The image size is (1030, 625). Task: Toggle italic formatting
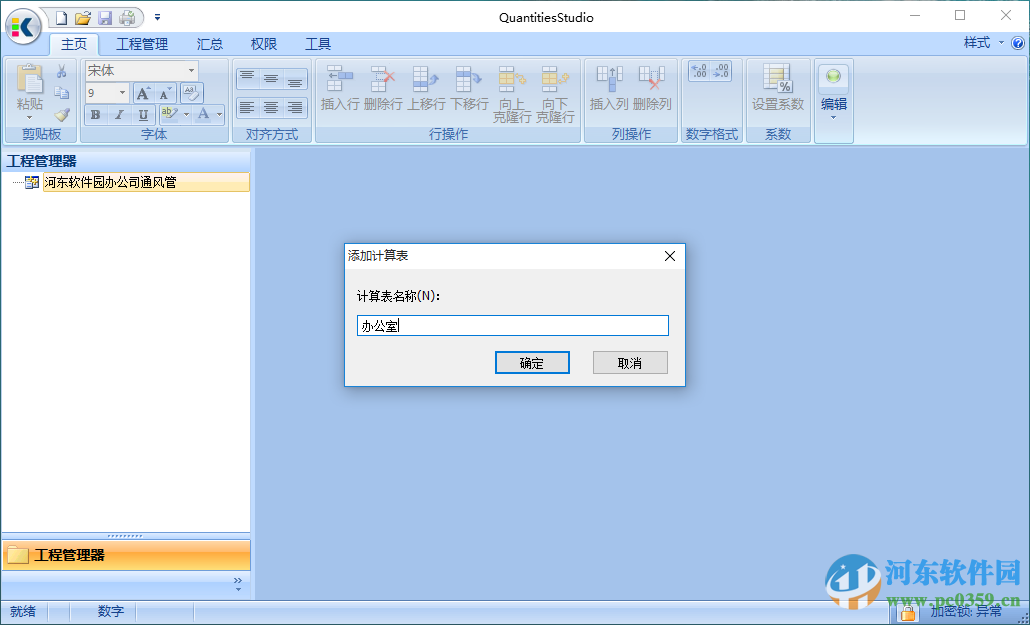pyautogui.click(x=119, y=114)
